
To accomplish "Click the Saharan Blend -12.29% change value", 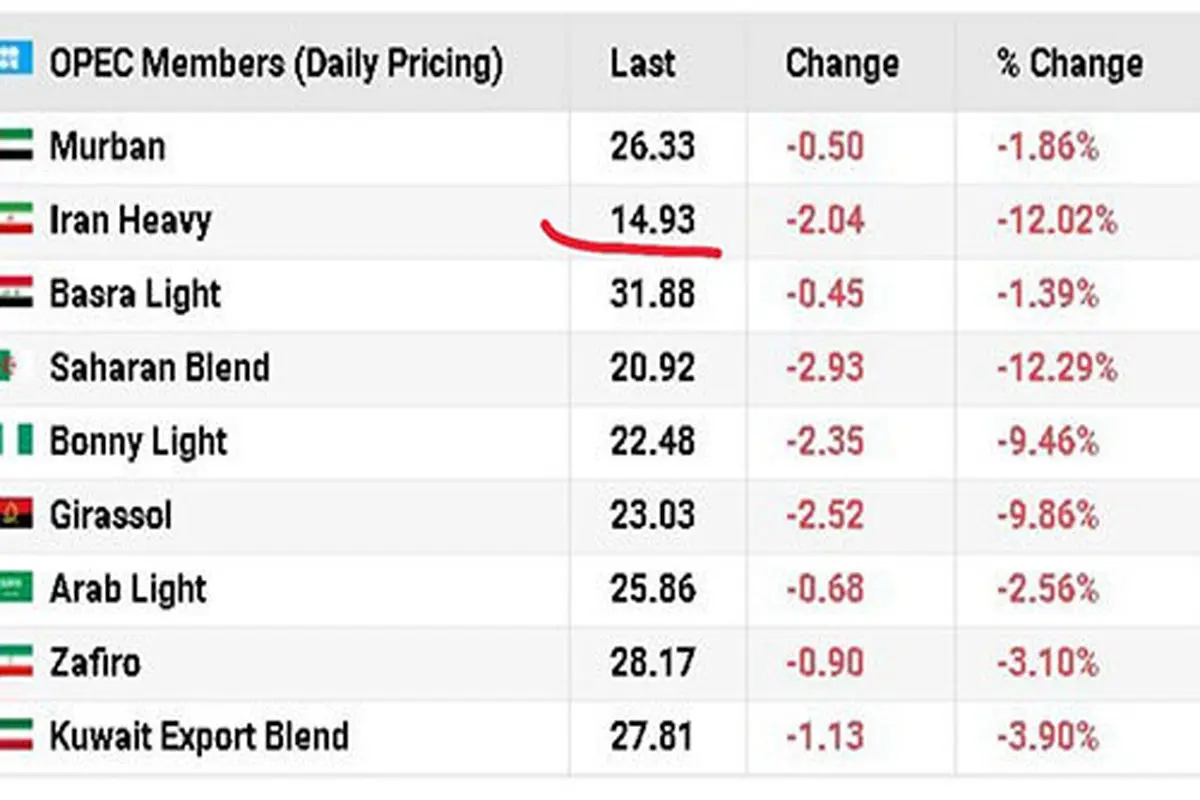I will point(1057,368).
